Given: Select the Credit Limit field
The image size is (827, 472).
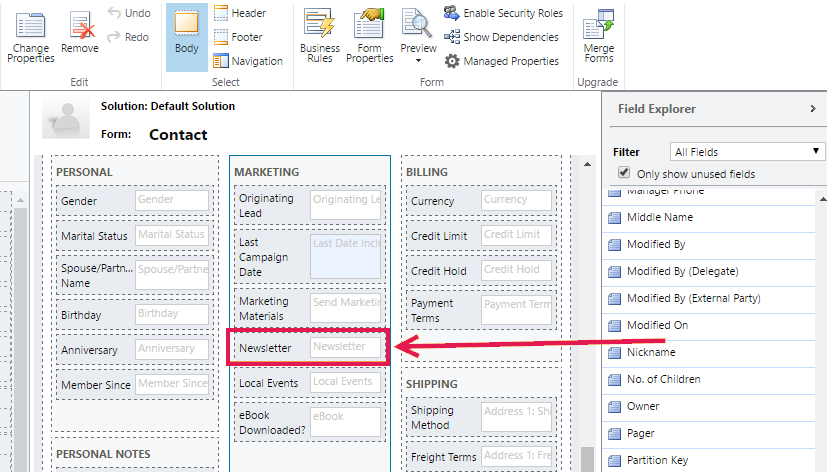Looking at the screenshot, I should [x=482, y=235].
